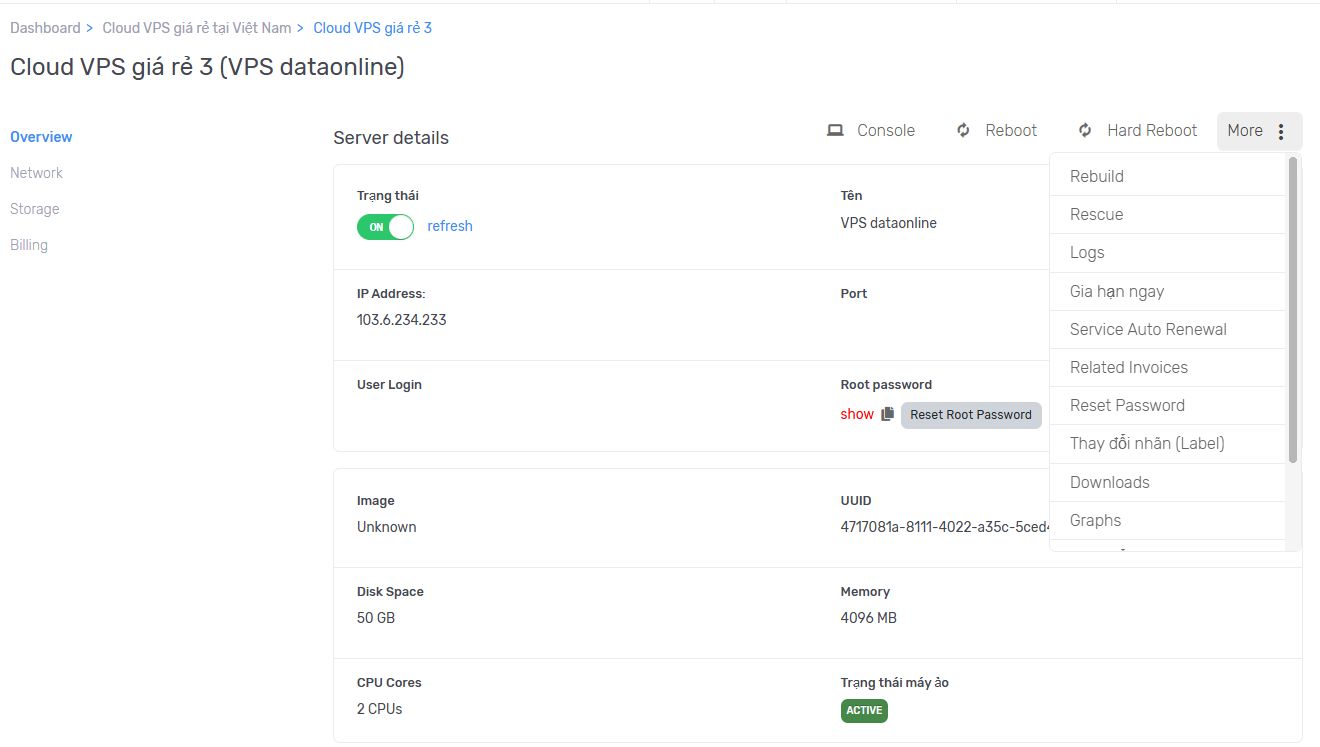Click the Reboot circular arrow icon
The image size is (1320, 747).
pyautogui.click(x=964, y=130)
